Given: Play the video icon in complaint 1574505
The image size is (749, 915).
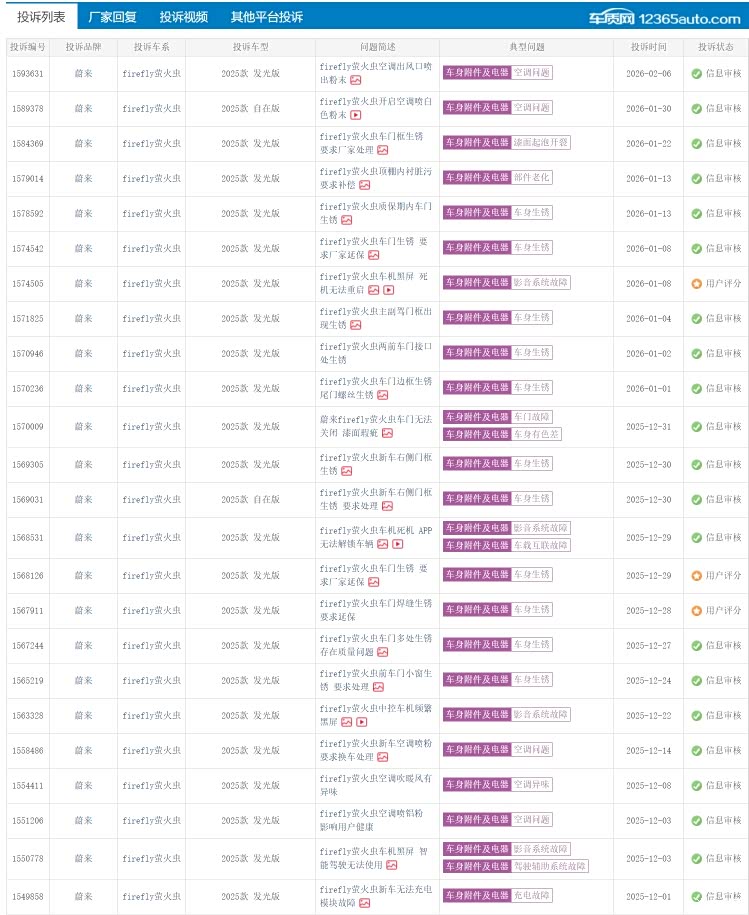Looking at the screenshot, I should click(388, 291).
